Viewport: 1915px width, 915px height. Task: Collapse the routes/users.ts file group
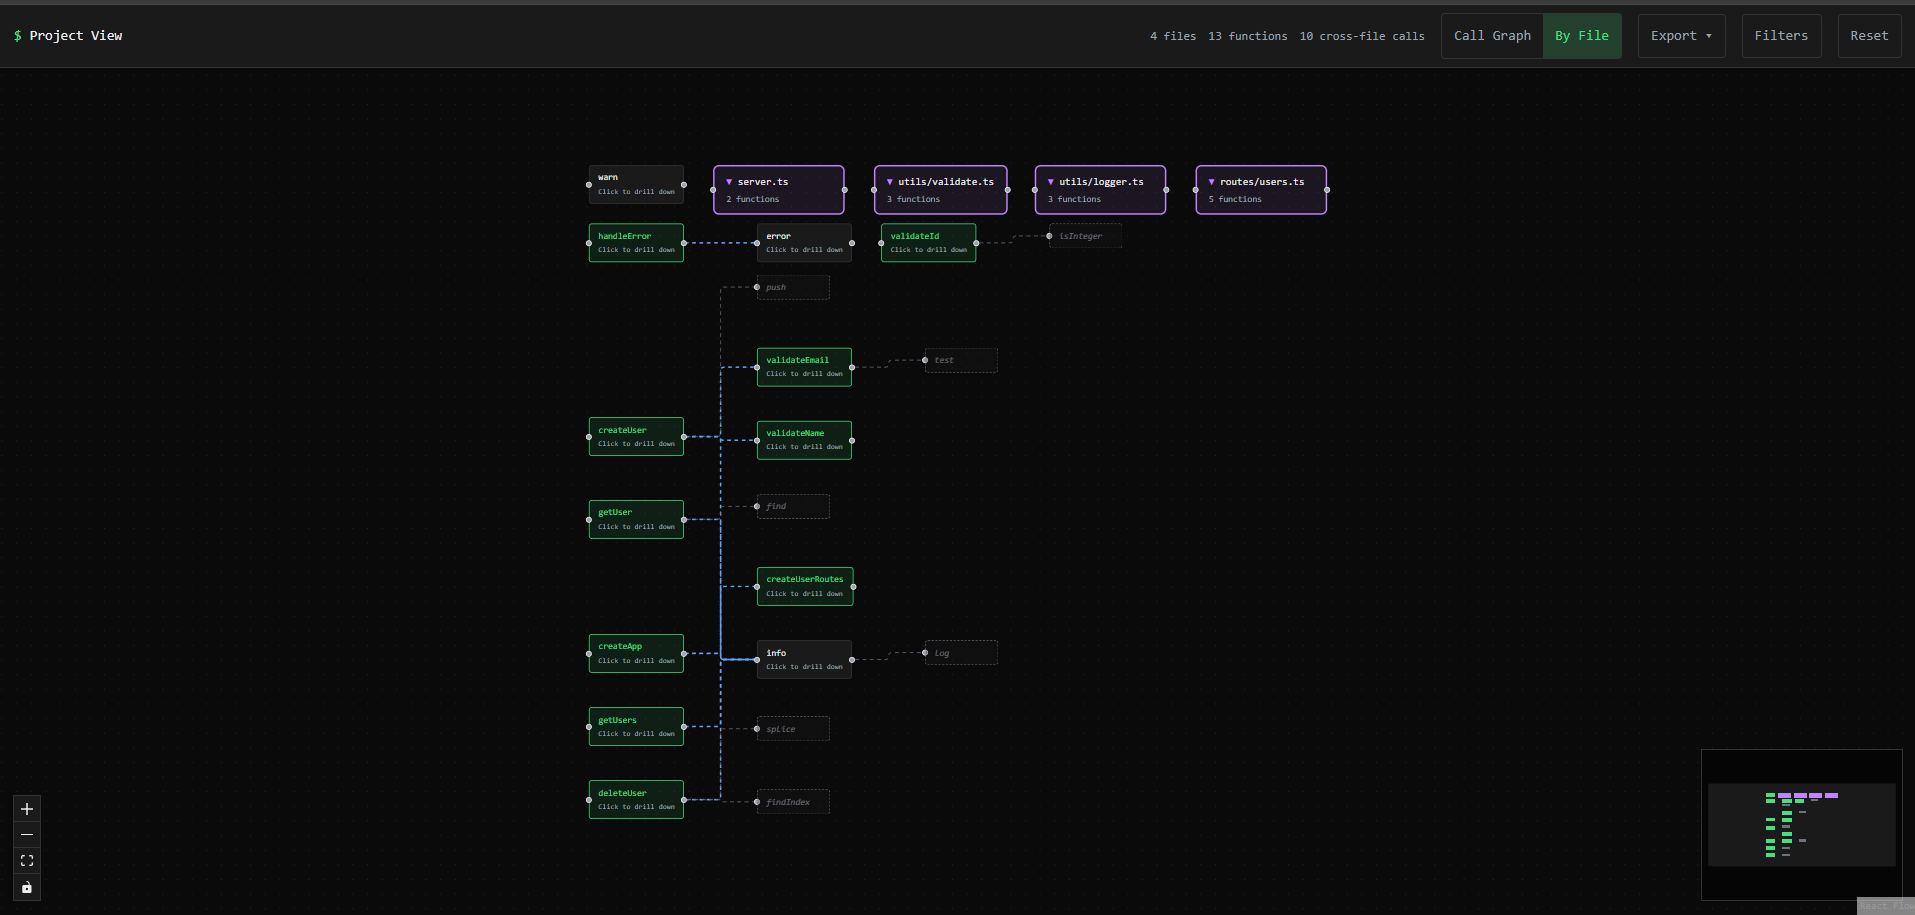tap(1211, 182)
